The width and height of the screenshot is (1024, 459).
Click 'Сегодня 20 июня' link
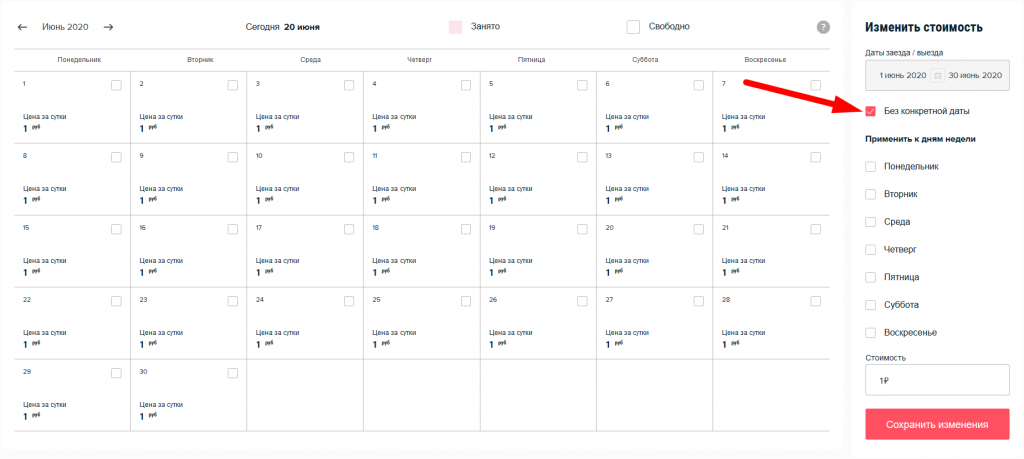[x=282, y=27]
